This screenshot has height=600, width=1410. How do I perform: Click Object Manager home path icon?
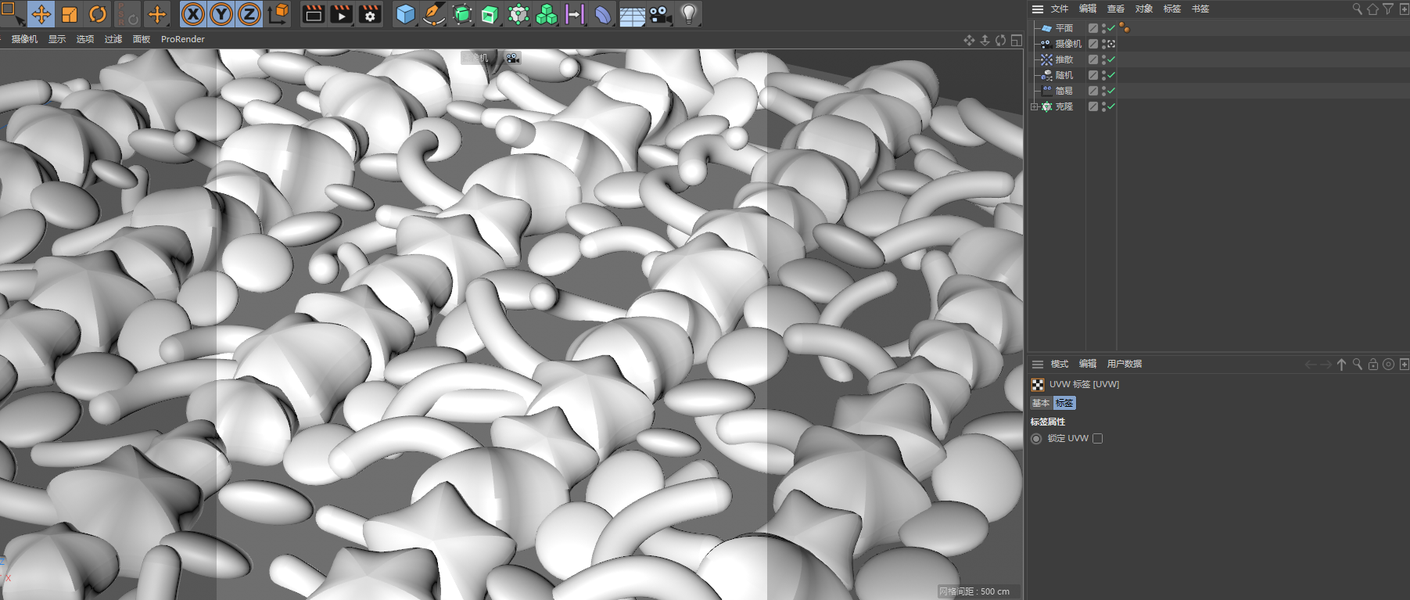tap(1372, 9)
